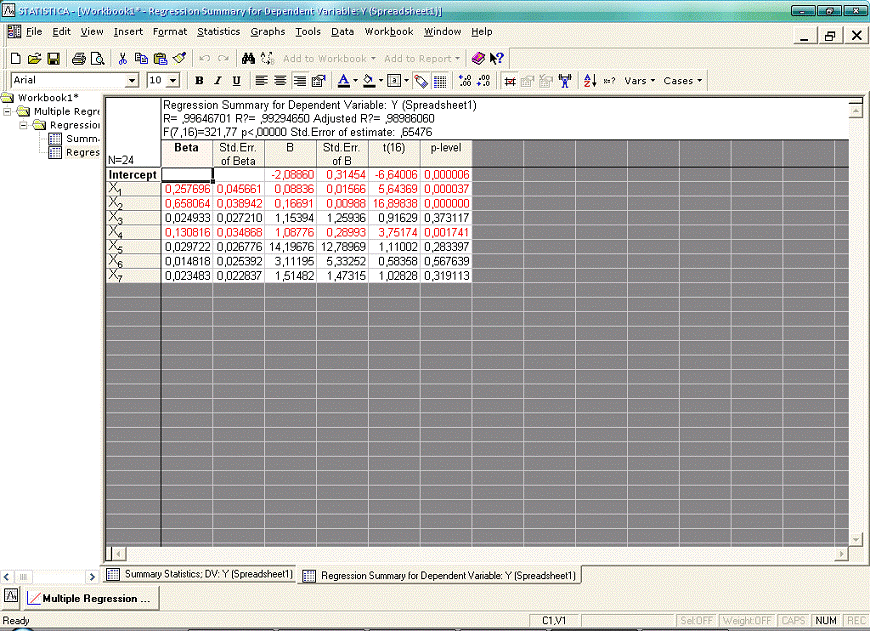870x631 pixels.
Task: Collapse the Multiple Regression tree folder
Action: point(9,112)
